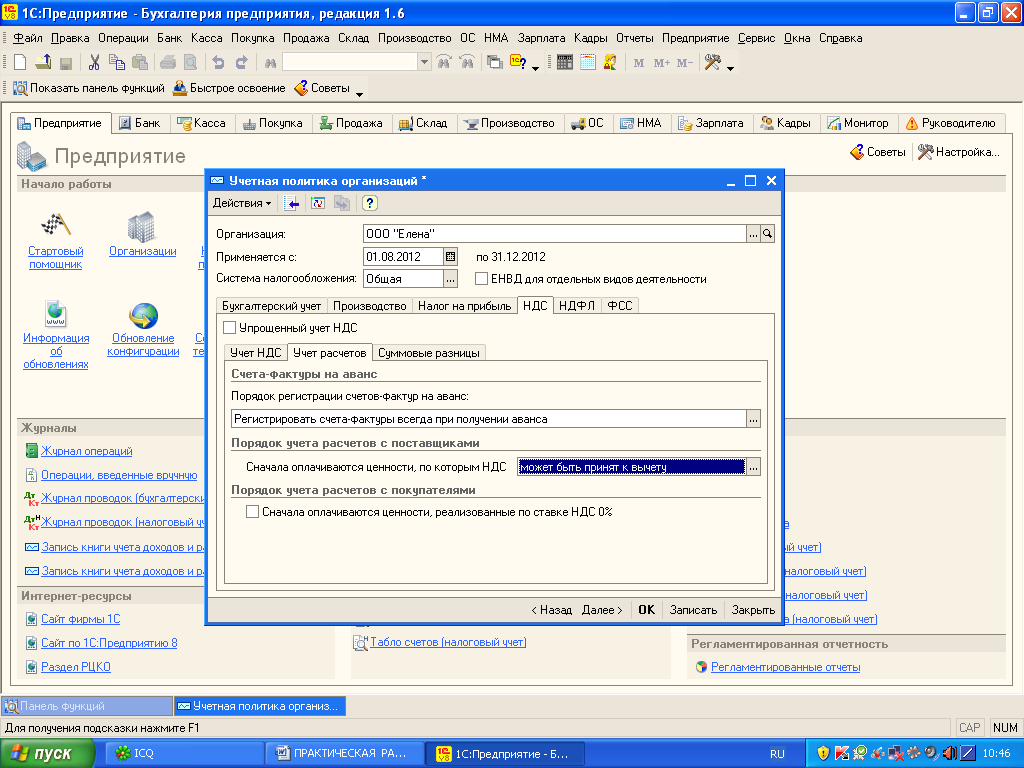
Task: Click the help question icon in dialog
Action: tap(370, 203)
